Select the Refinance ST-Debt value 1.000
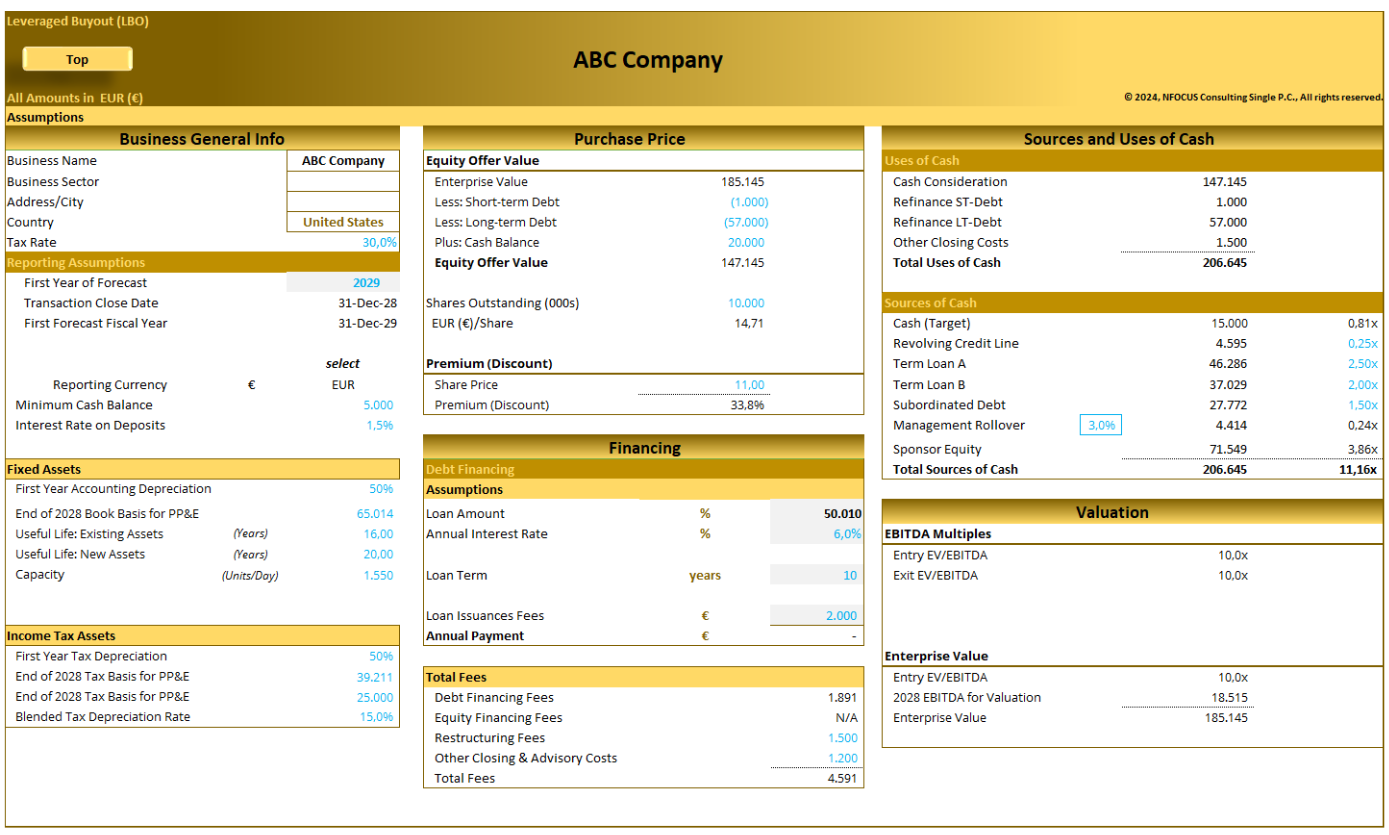1389x835 pixels. pyautogui.click(x=1231, y=202)
